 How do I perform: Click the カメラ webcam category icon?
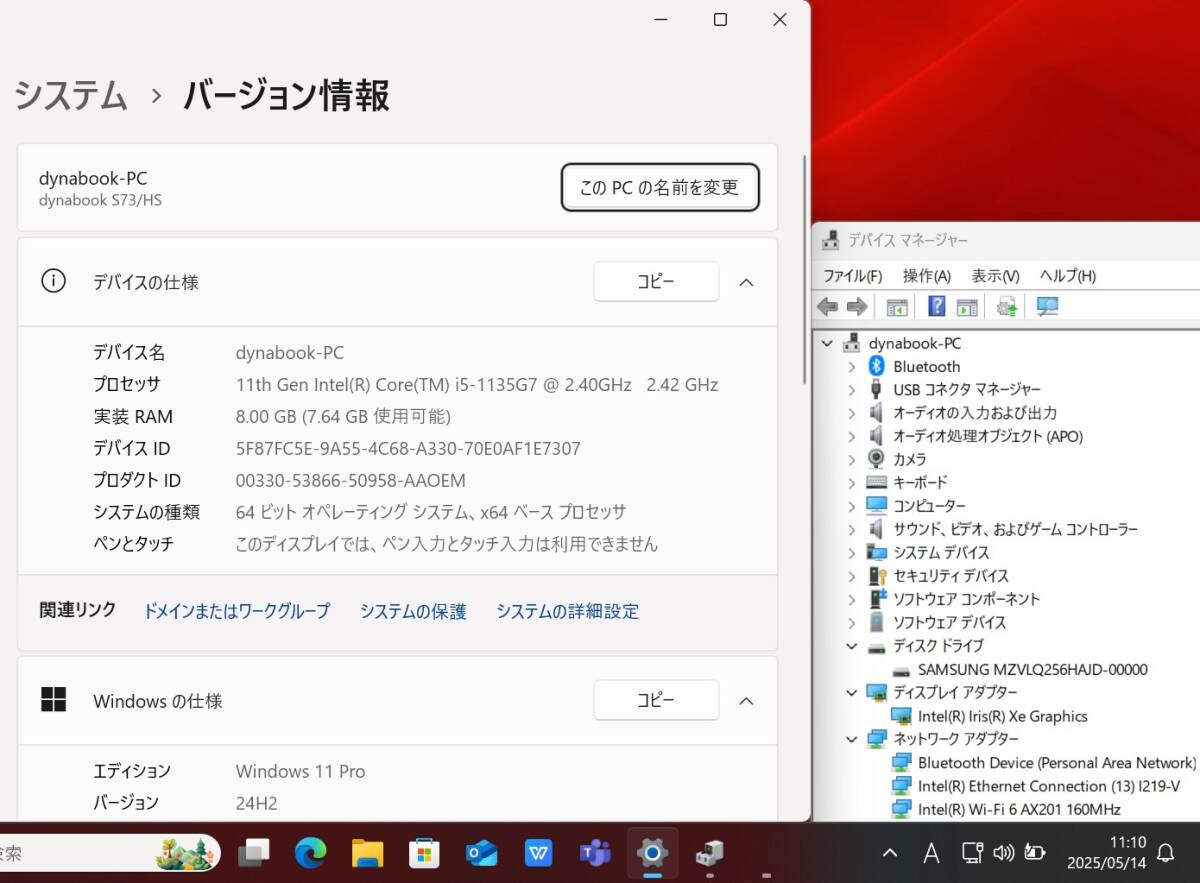pos(877,459)
